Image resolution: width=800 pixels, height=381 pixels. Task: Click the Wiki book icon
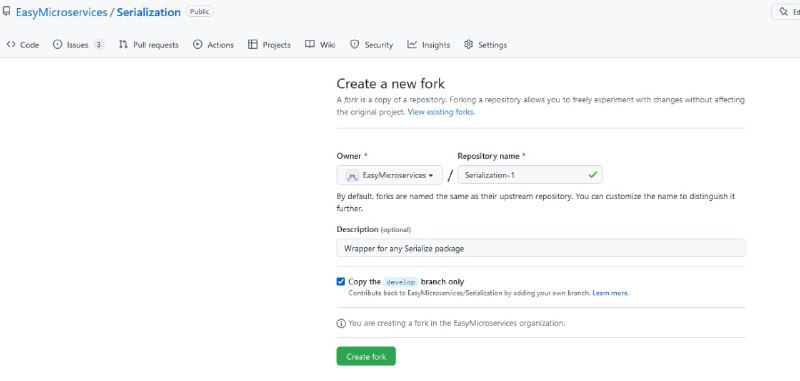coord(310,44)
